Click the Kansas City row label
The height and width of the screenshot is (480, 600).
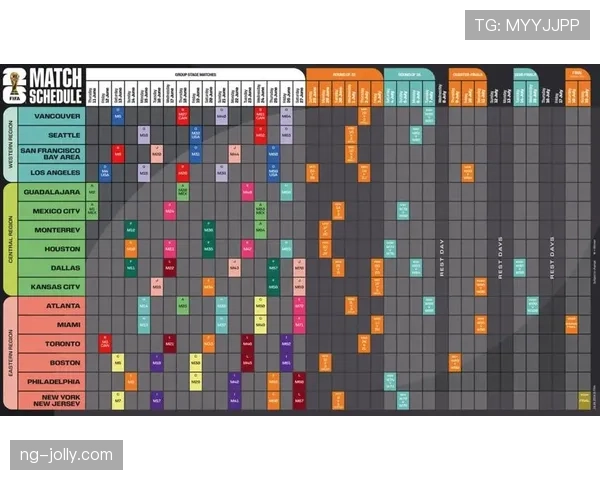coord(52,287)
